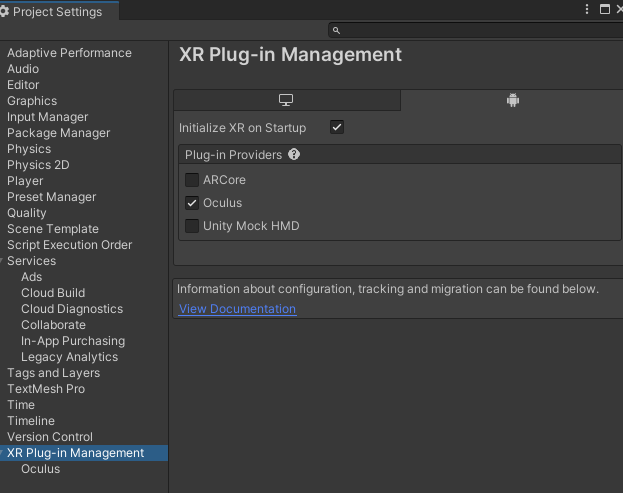Collapse the Services tree section
The image size is (623, 493).
click(x=2, y=261)
